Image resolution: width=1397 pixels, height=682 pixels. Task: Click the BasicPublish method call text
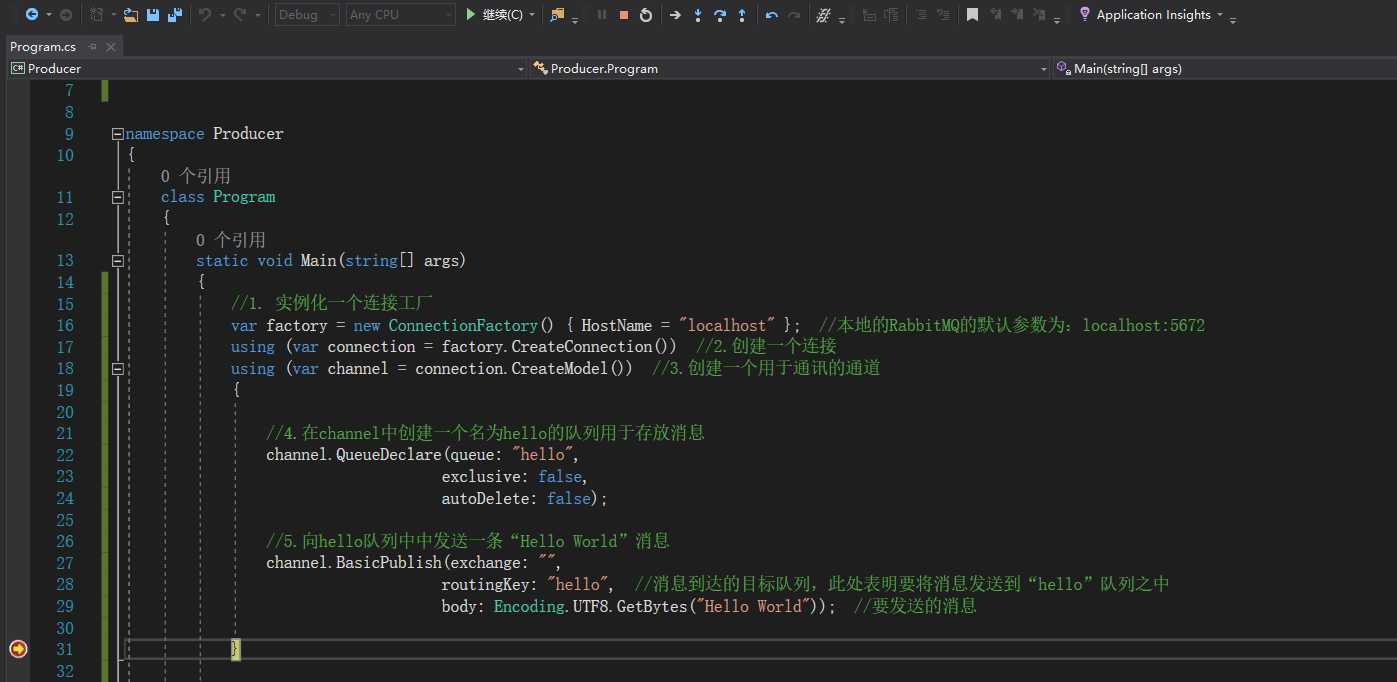click(388, 562)
